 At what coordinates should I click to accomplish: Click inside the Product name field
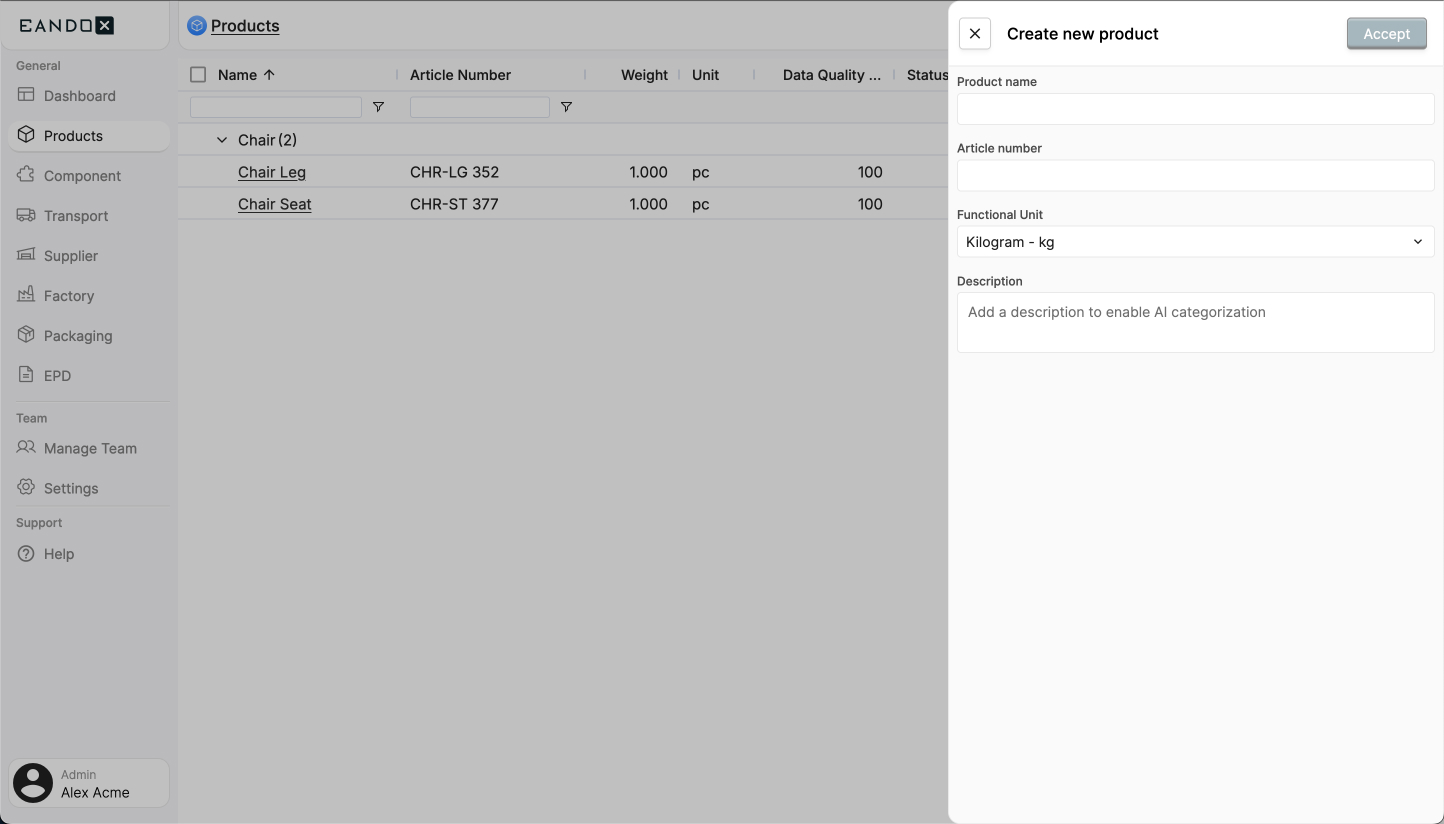(1195, 109)
